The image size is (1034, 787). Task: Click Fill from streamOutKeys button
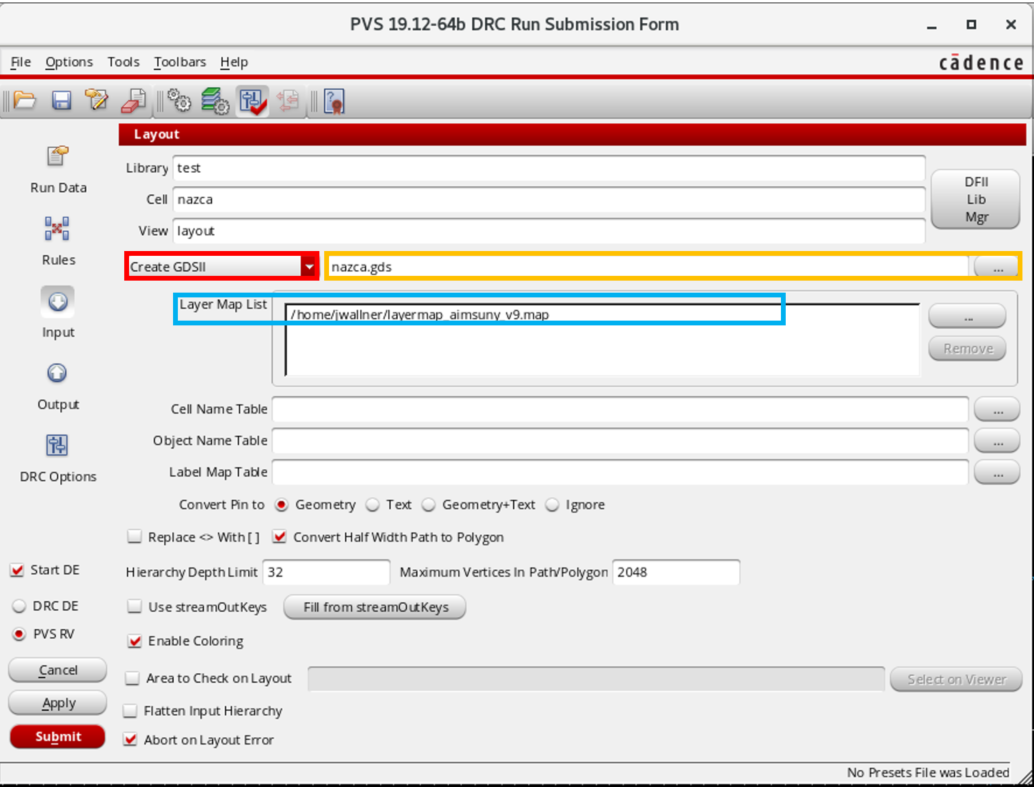375,607
